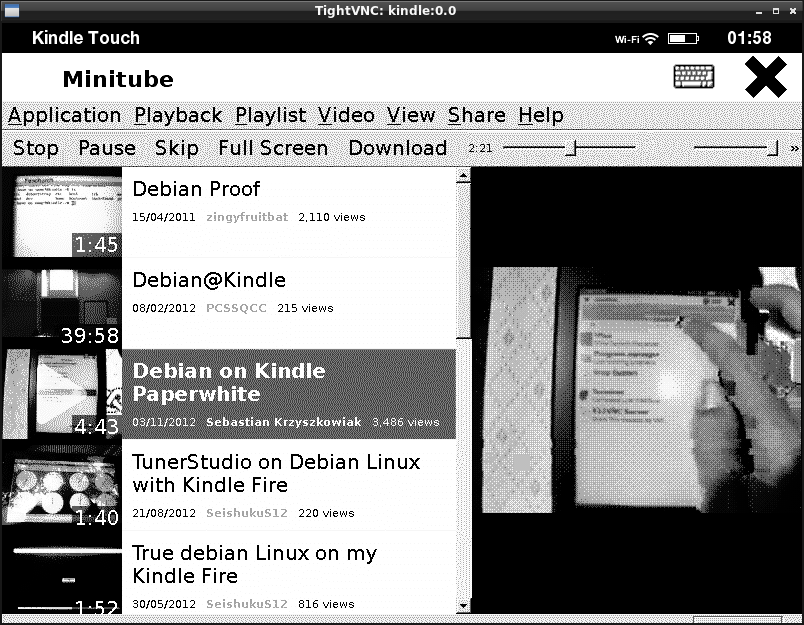This screenshot has height=625, width=804.
Task: Open the View menu
Action: coord(411,115)
